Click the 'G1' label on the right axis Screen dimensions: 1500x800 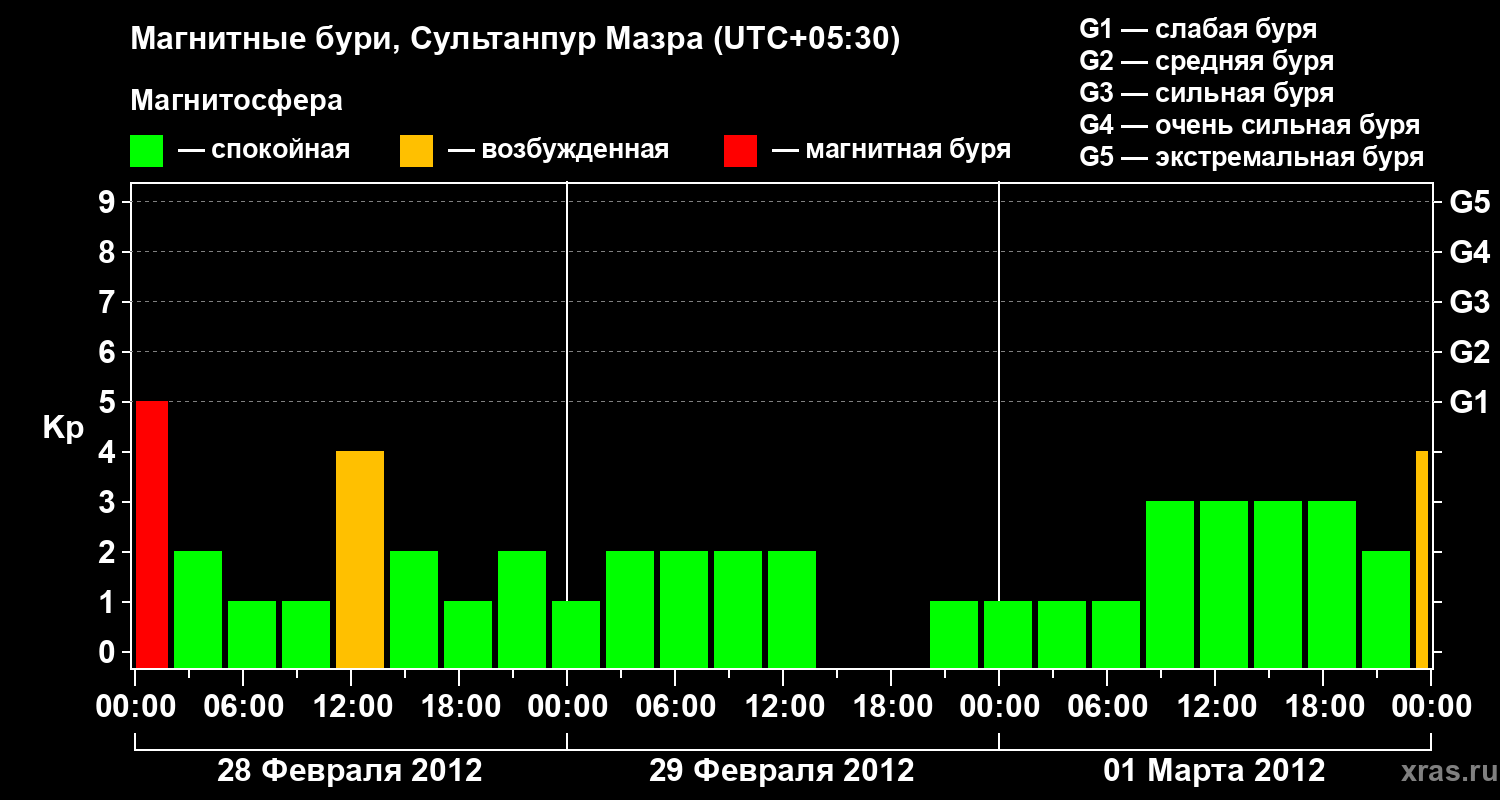1470,402
